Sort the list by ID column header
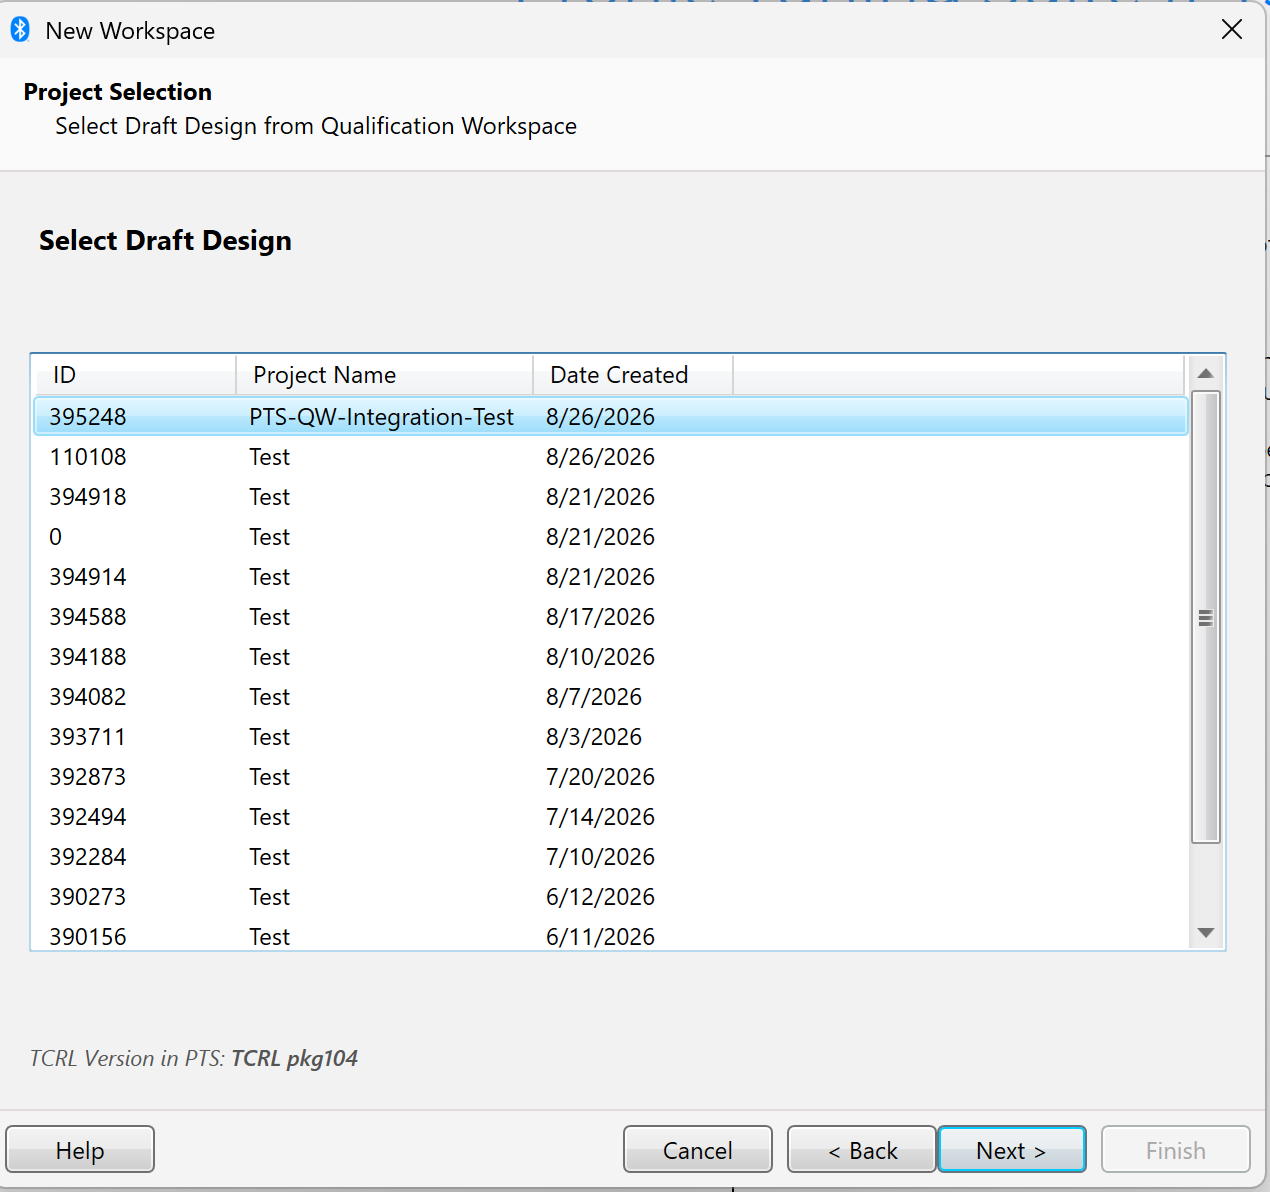 coord(135,375)
